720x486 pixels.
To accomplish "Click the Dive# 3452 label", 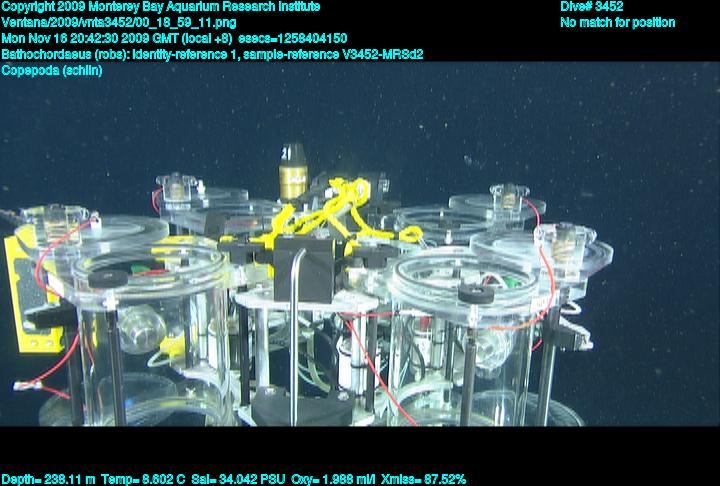I will click(x=591, y=7).
